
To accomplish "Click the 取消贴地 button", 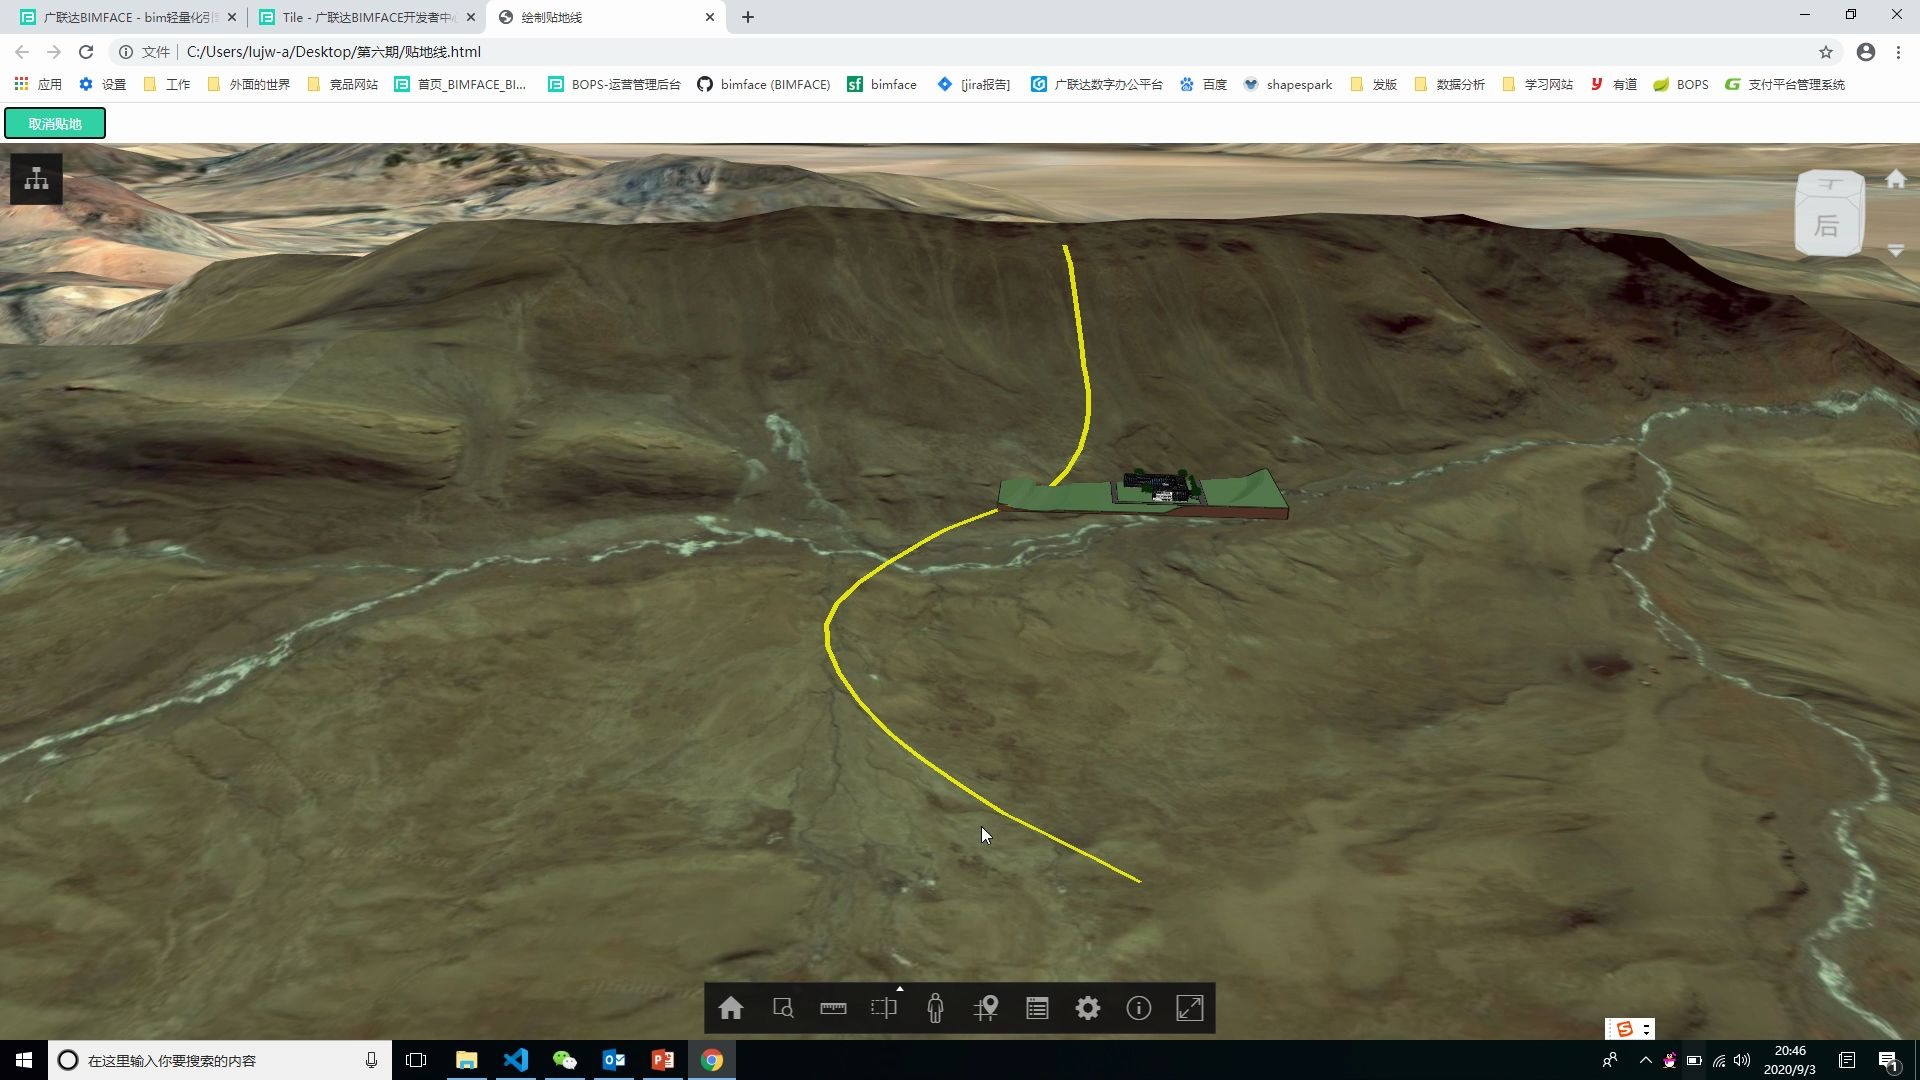I will click(x=55, y=124).
